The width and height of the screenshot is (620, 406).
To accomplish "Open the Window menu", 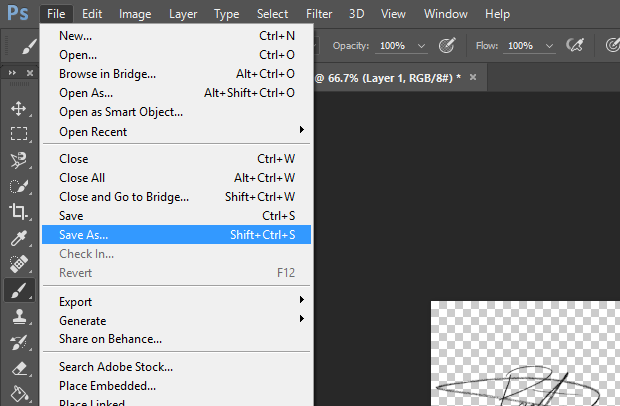I will [x=446, y=14].
